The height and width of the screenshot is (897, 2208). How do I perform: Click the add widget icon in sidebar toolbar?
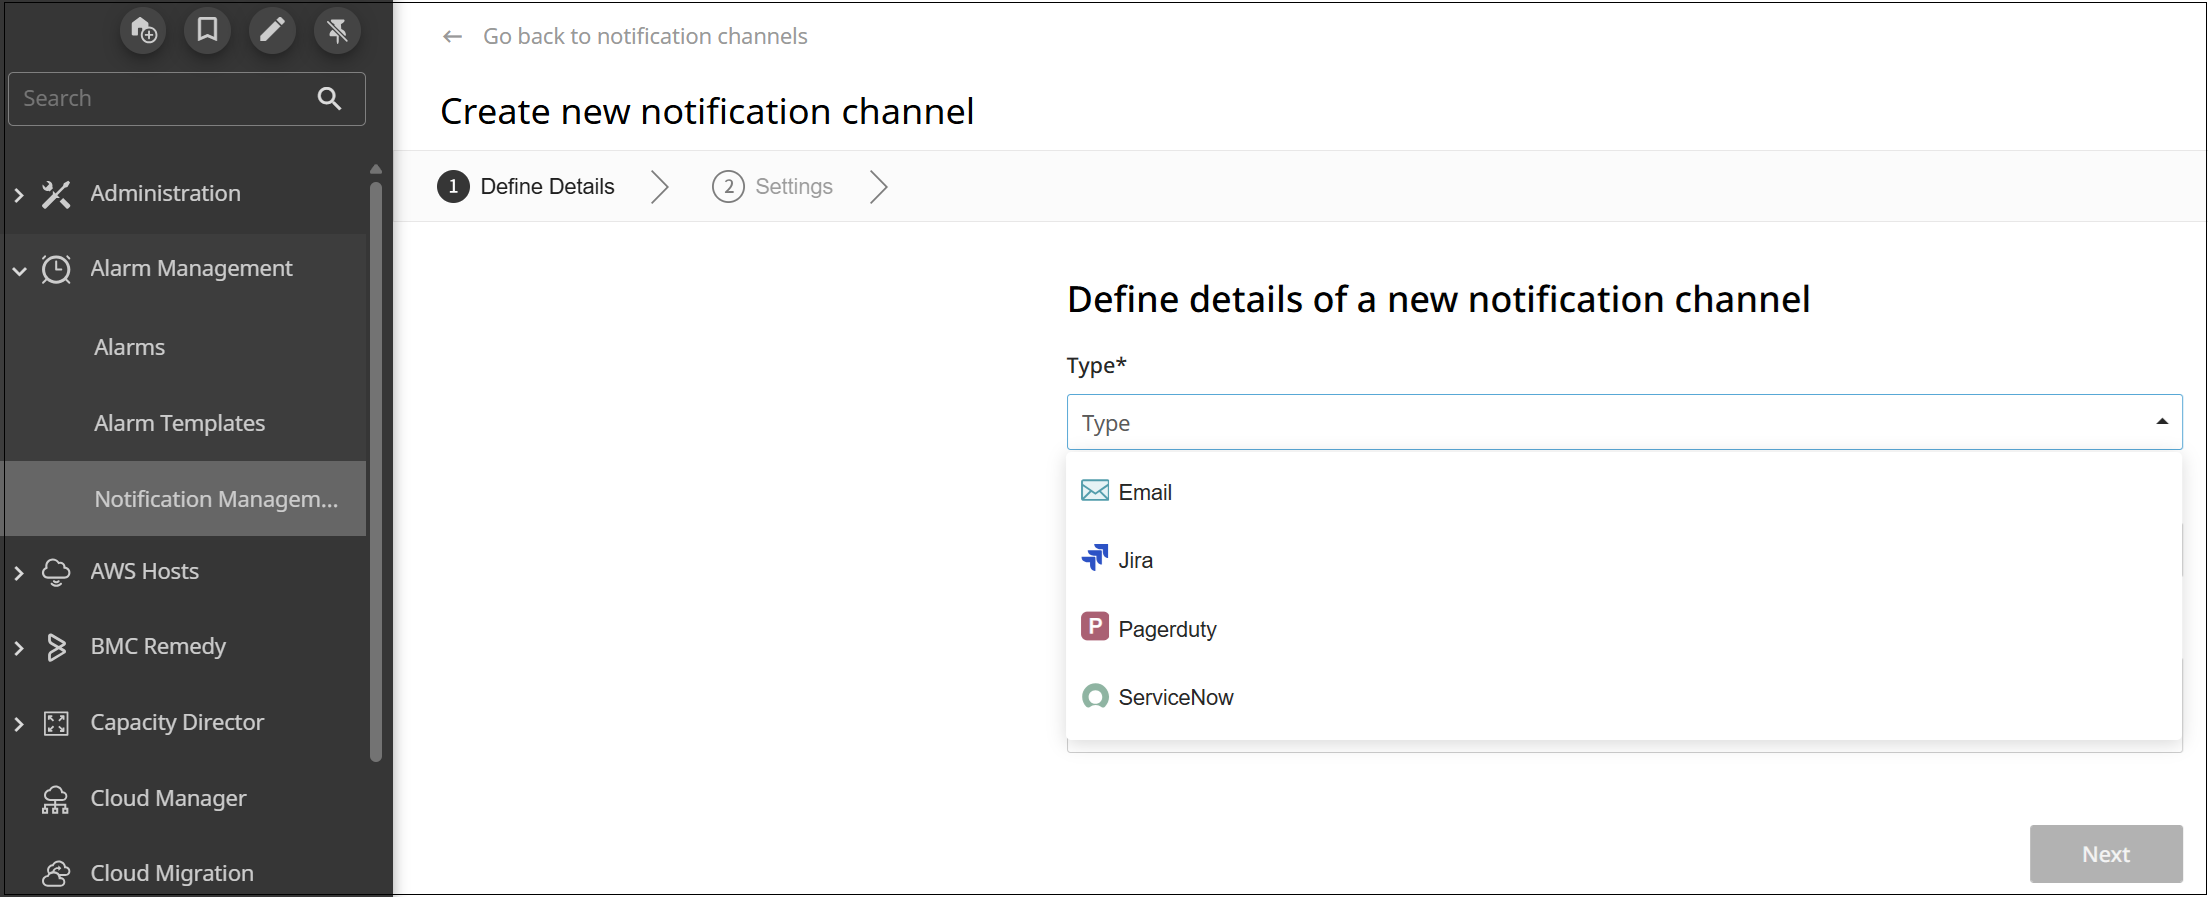point(143,31)
